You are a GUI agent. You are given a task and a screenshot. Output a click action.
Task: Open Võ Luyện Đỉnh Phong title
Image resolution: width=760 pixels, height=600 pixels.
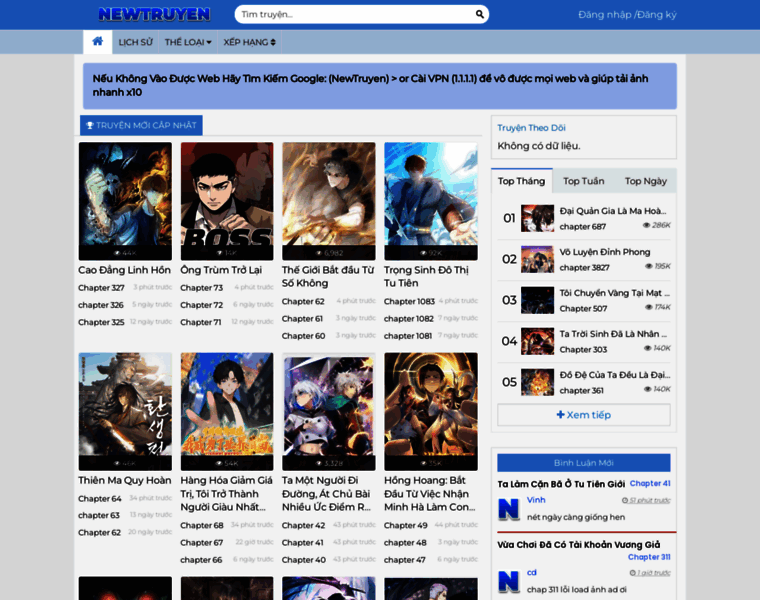point(605,252)
